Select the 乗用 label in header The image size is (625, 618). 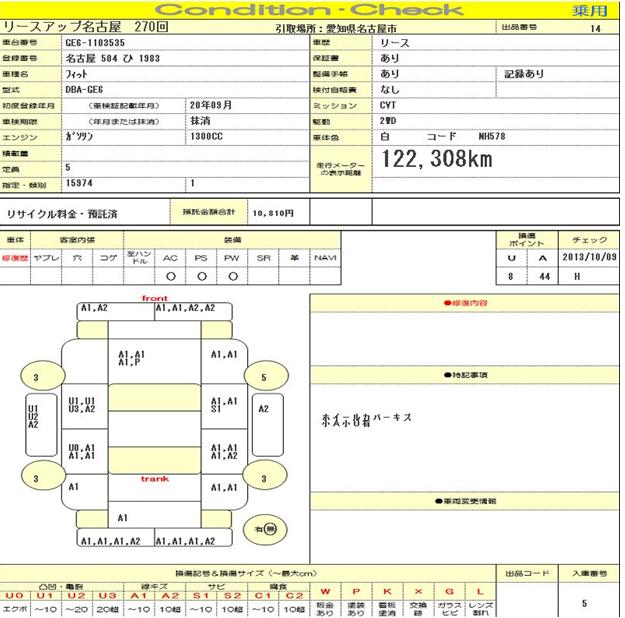[x=590, y=10]
